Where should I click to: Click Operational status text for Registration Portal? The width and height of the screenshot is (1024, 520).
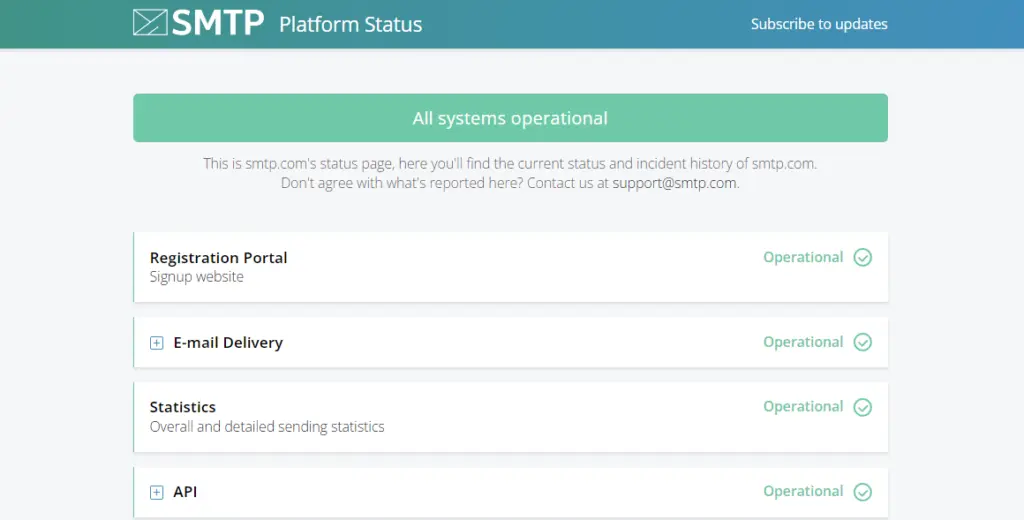[803, 258]
